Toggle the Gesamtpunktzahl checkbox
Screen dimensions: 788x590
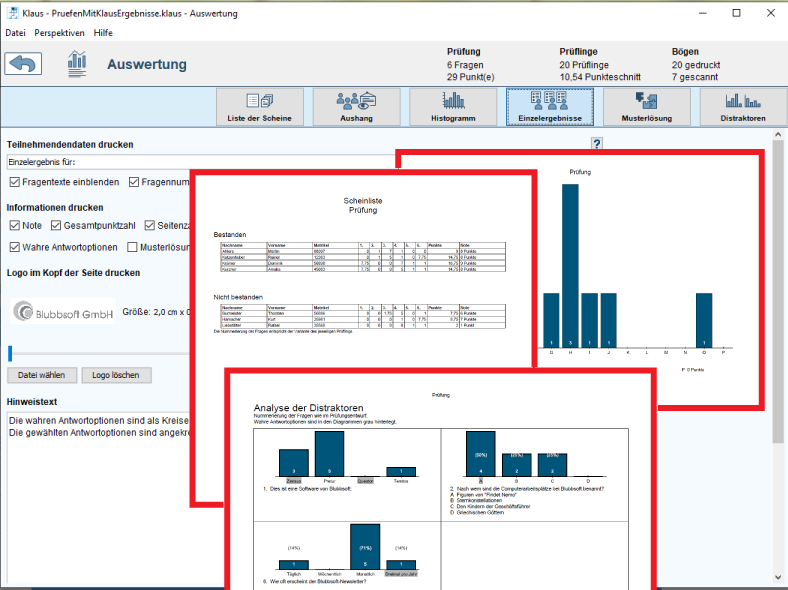57,225
